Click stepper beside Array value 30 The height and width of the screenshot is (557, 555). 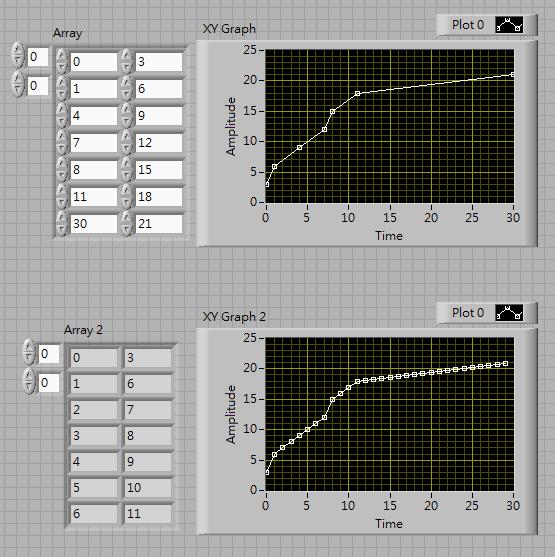click(62, 224)
